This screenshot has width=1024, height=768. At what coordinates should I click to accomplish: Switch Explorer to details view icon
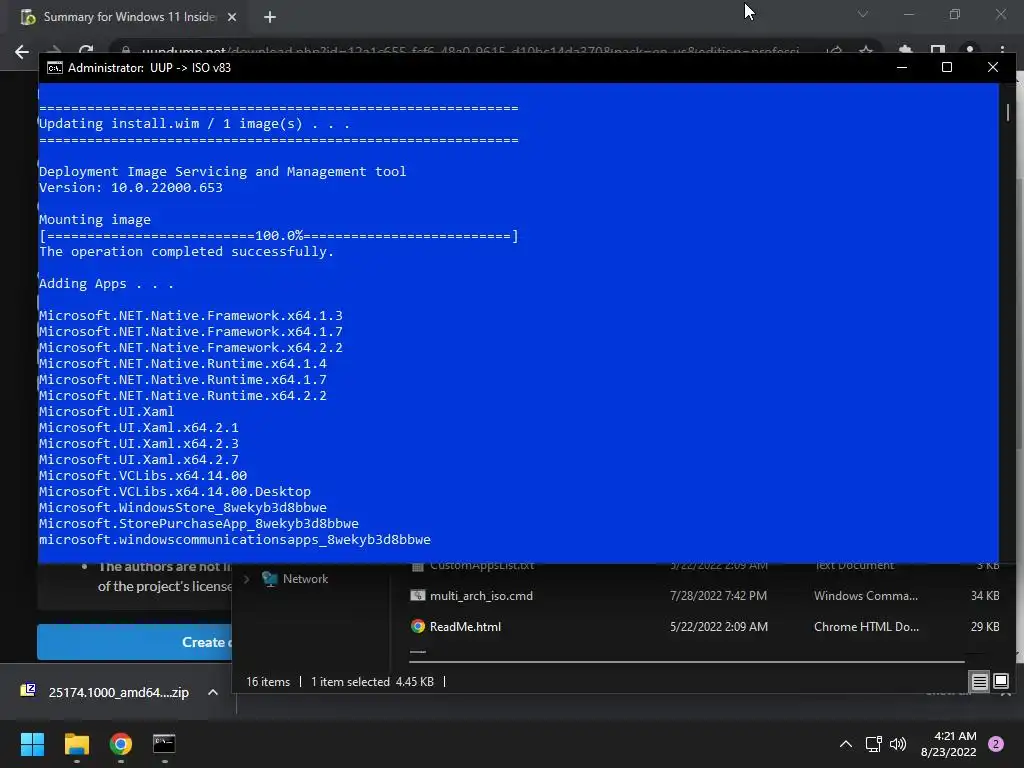980,682
